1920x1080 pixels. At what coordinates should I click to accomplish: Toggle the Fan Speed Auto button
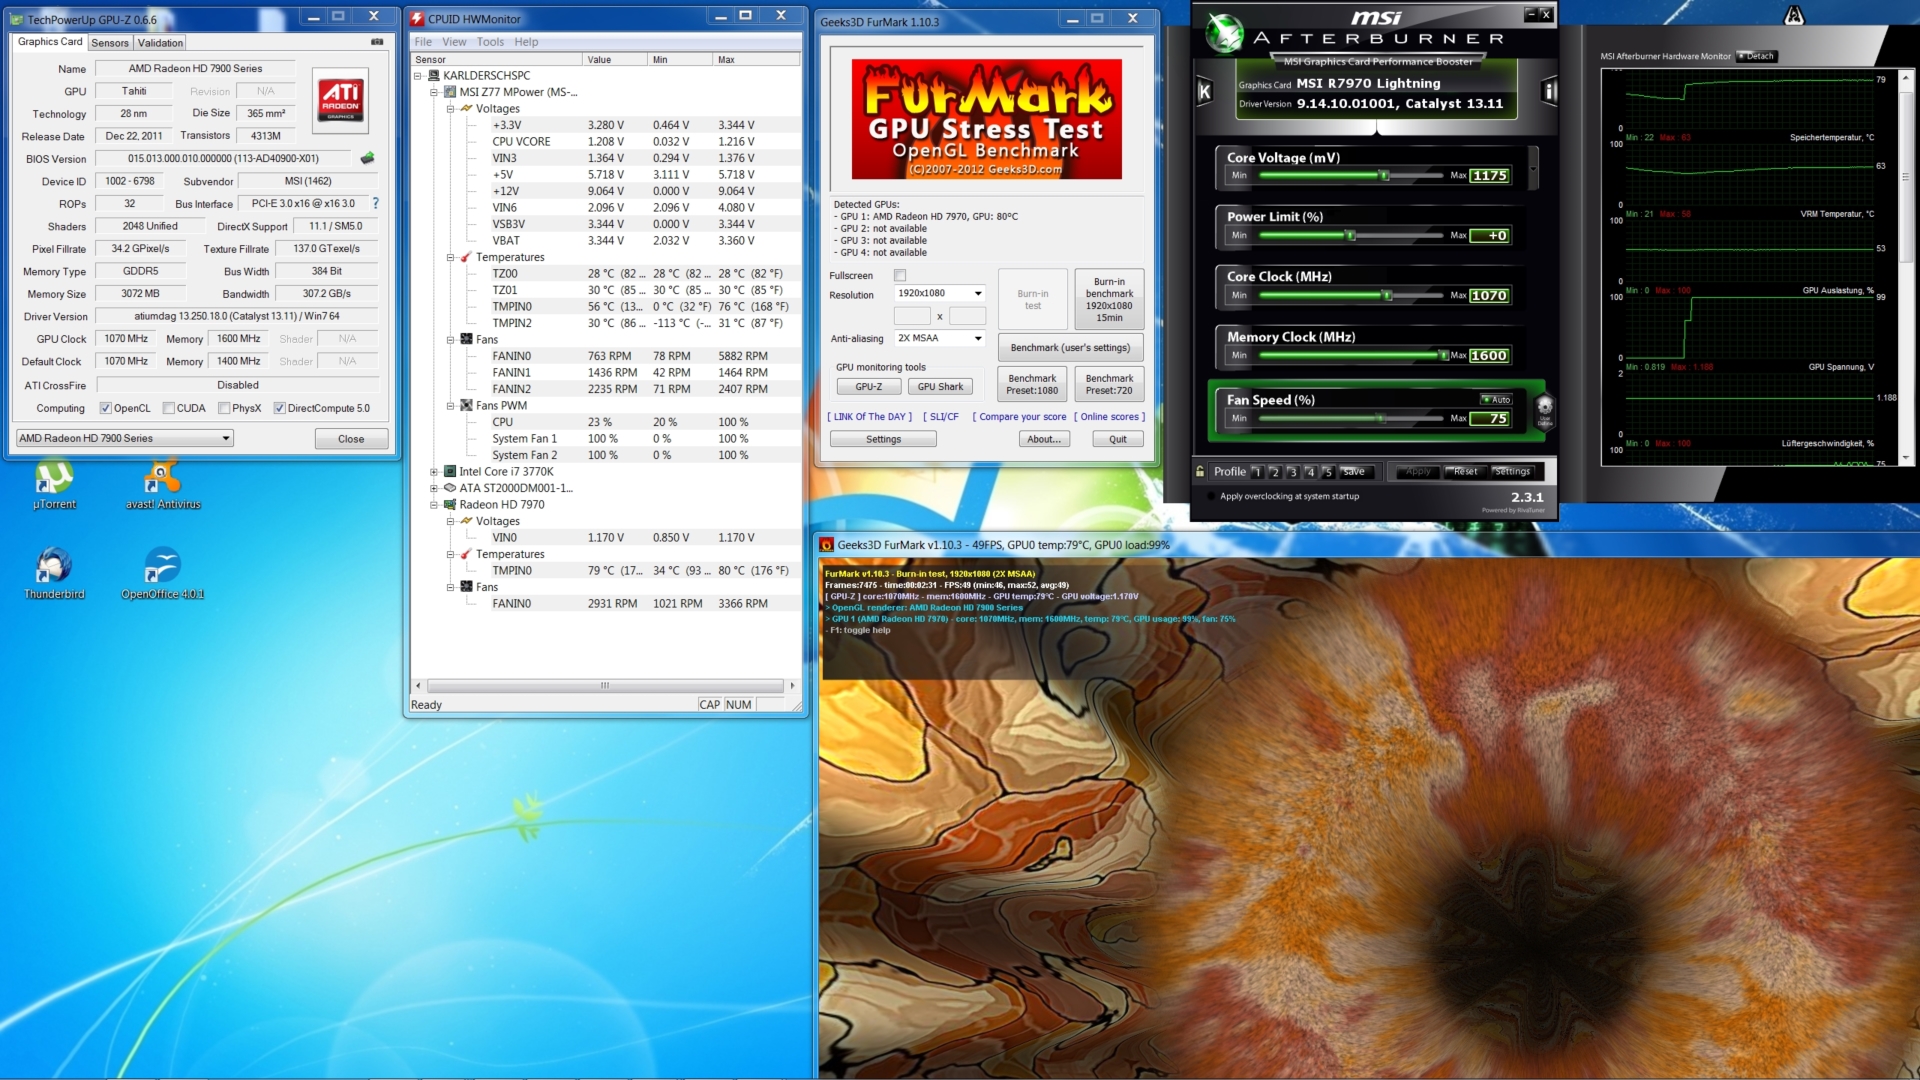[x=1496, y=399]
